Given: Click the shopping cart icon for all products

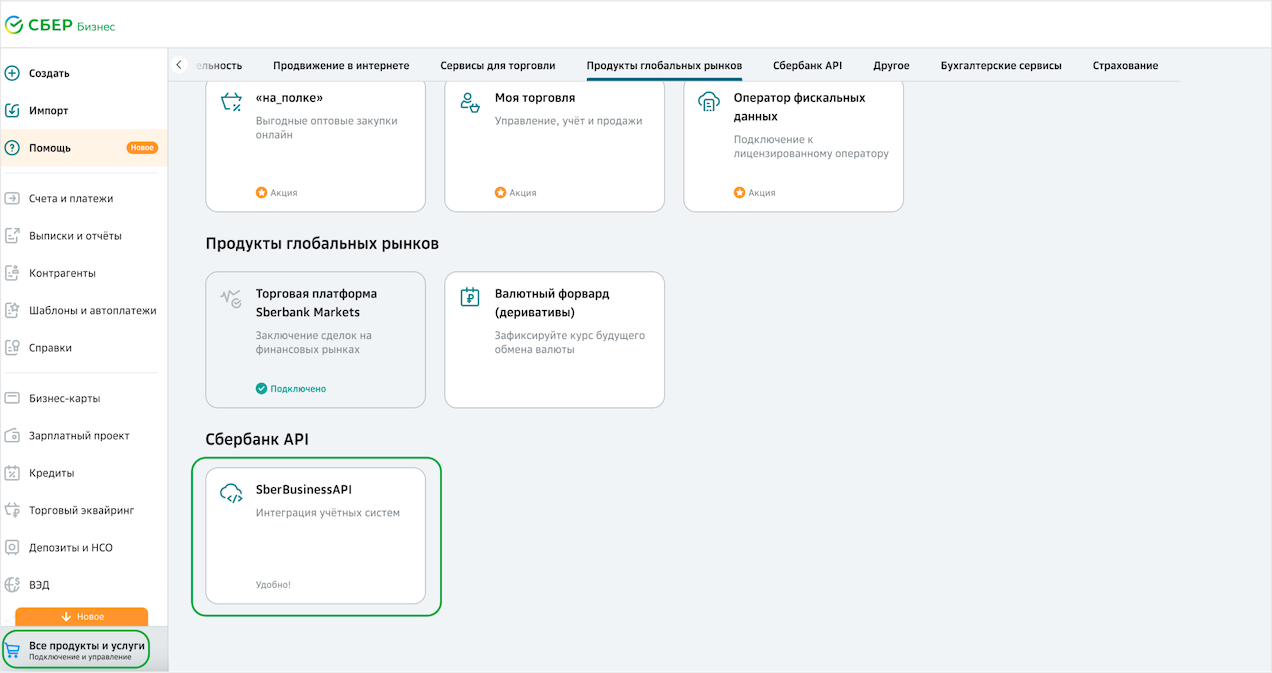Looking at the screenshot, I should pyautogui.click(x=12, y=651).
